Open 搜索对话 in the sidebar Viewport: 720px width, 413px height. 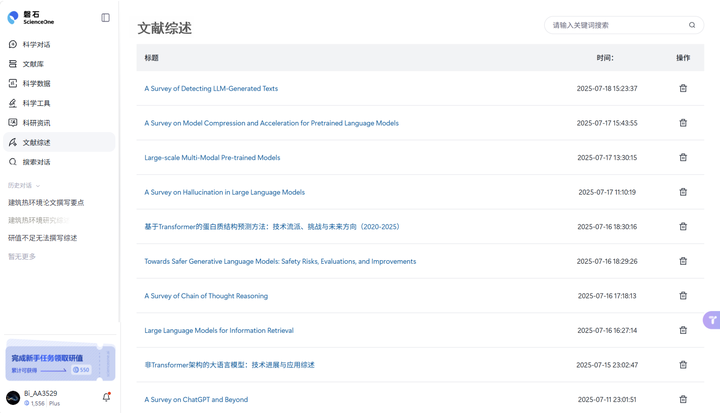(x=59, y=162)
